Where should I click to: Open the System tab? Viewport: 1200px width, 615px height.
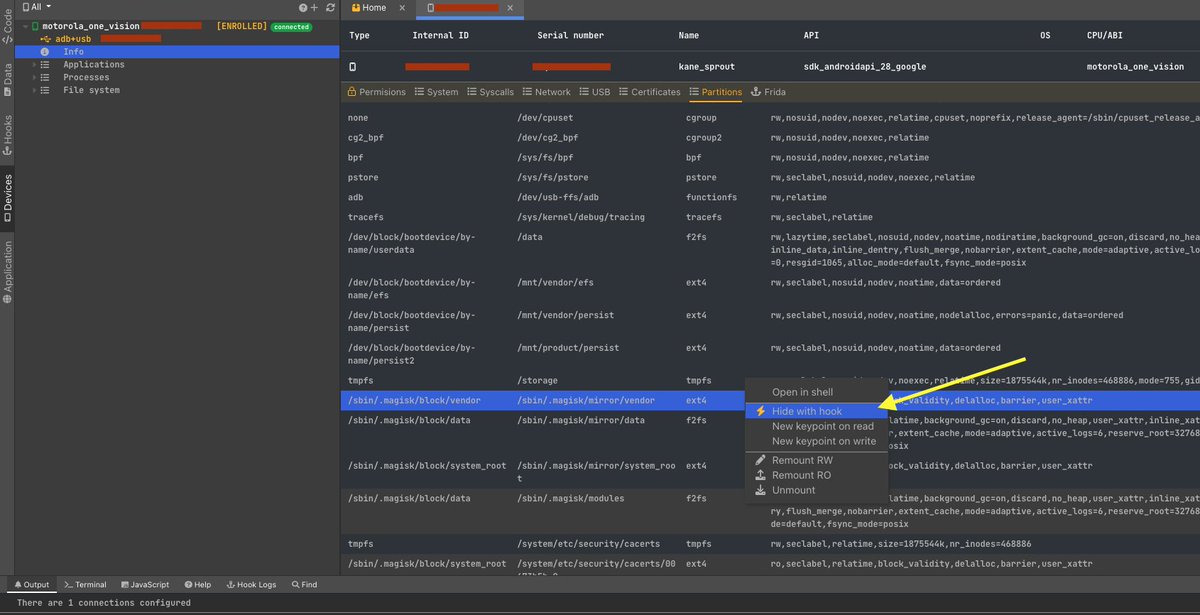436,91
